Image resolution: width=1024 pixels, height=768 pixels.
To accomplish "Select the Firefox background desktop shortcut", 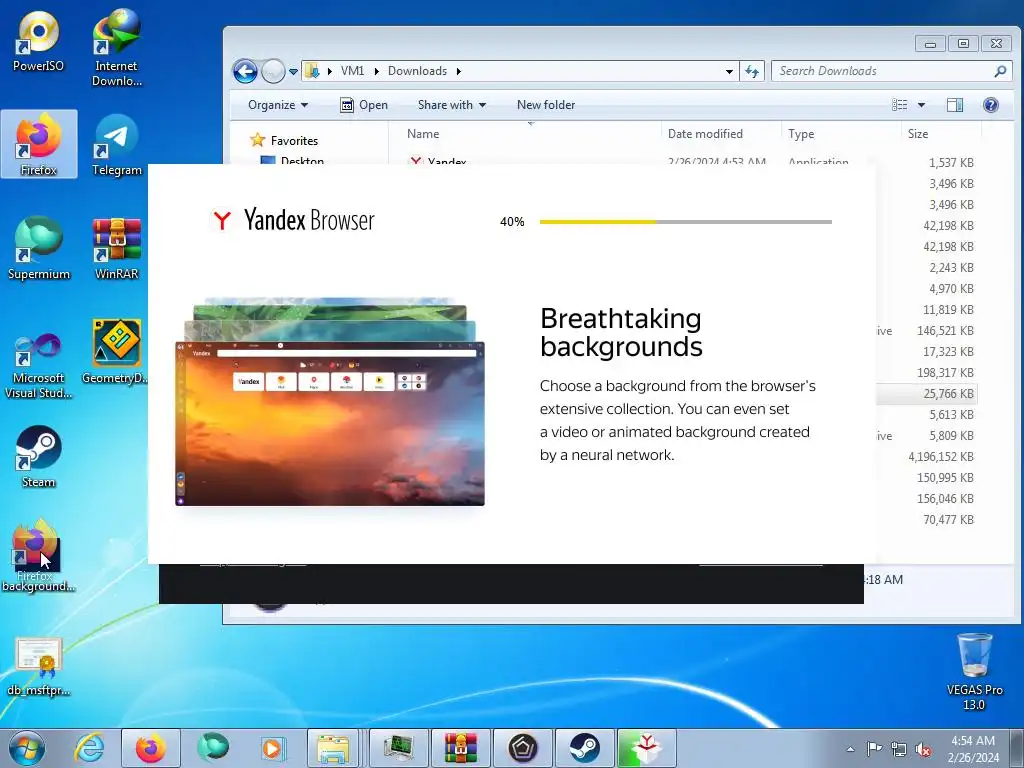I will click(x=38, y=554).
